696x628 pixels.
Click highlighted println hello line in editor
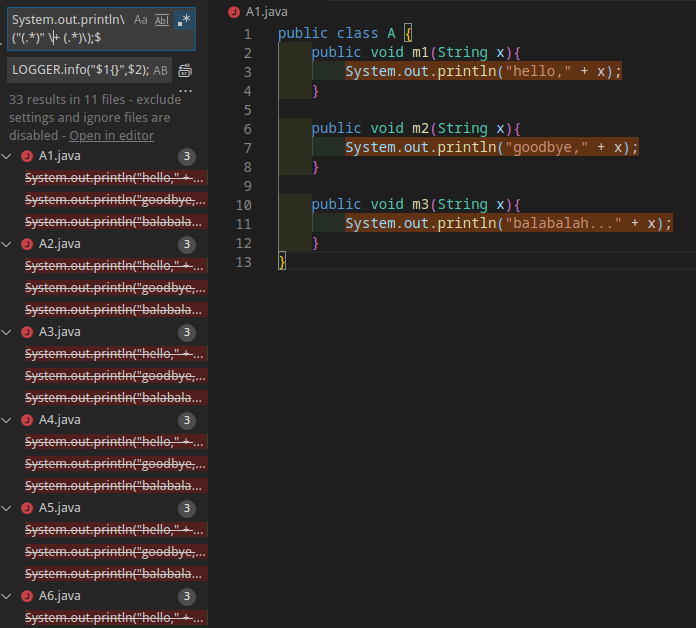click(483, 71)
